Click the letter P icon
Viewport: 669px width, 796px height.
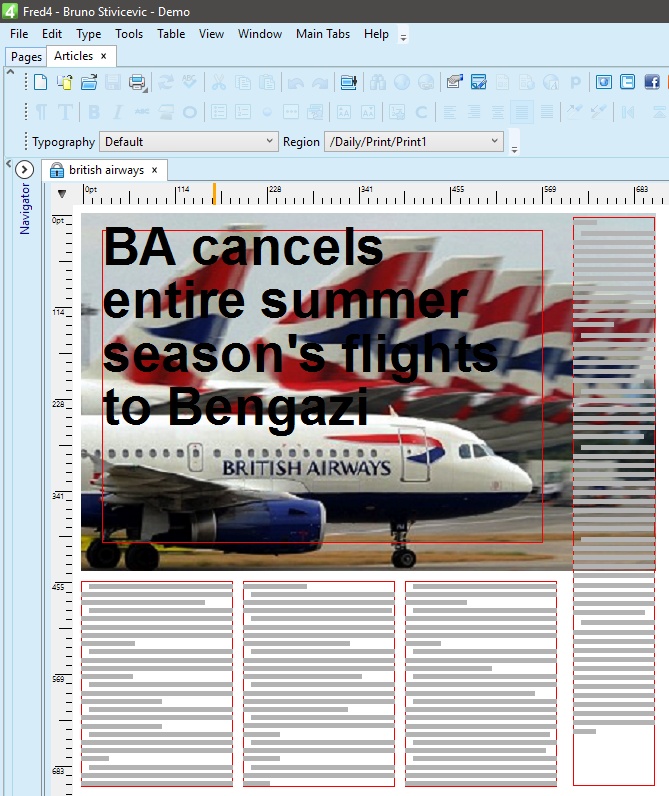575,82
